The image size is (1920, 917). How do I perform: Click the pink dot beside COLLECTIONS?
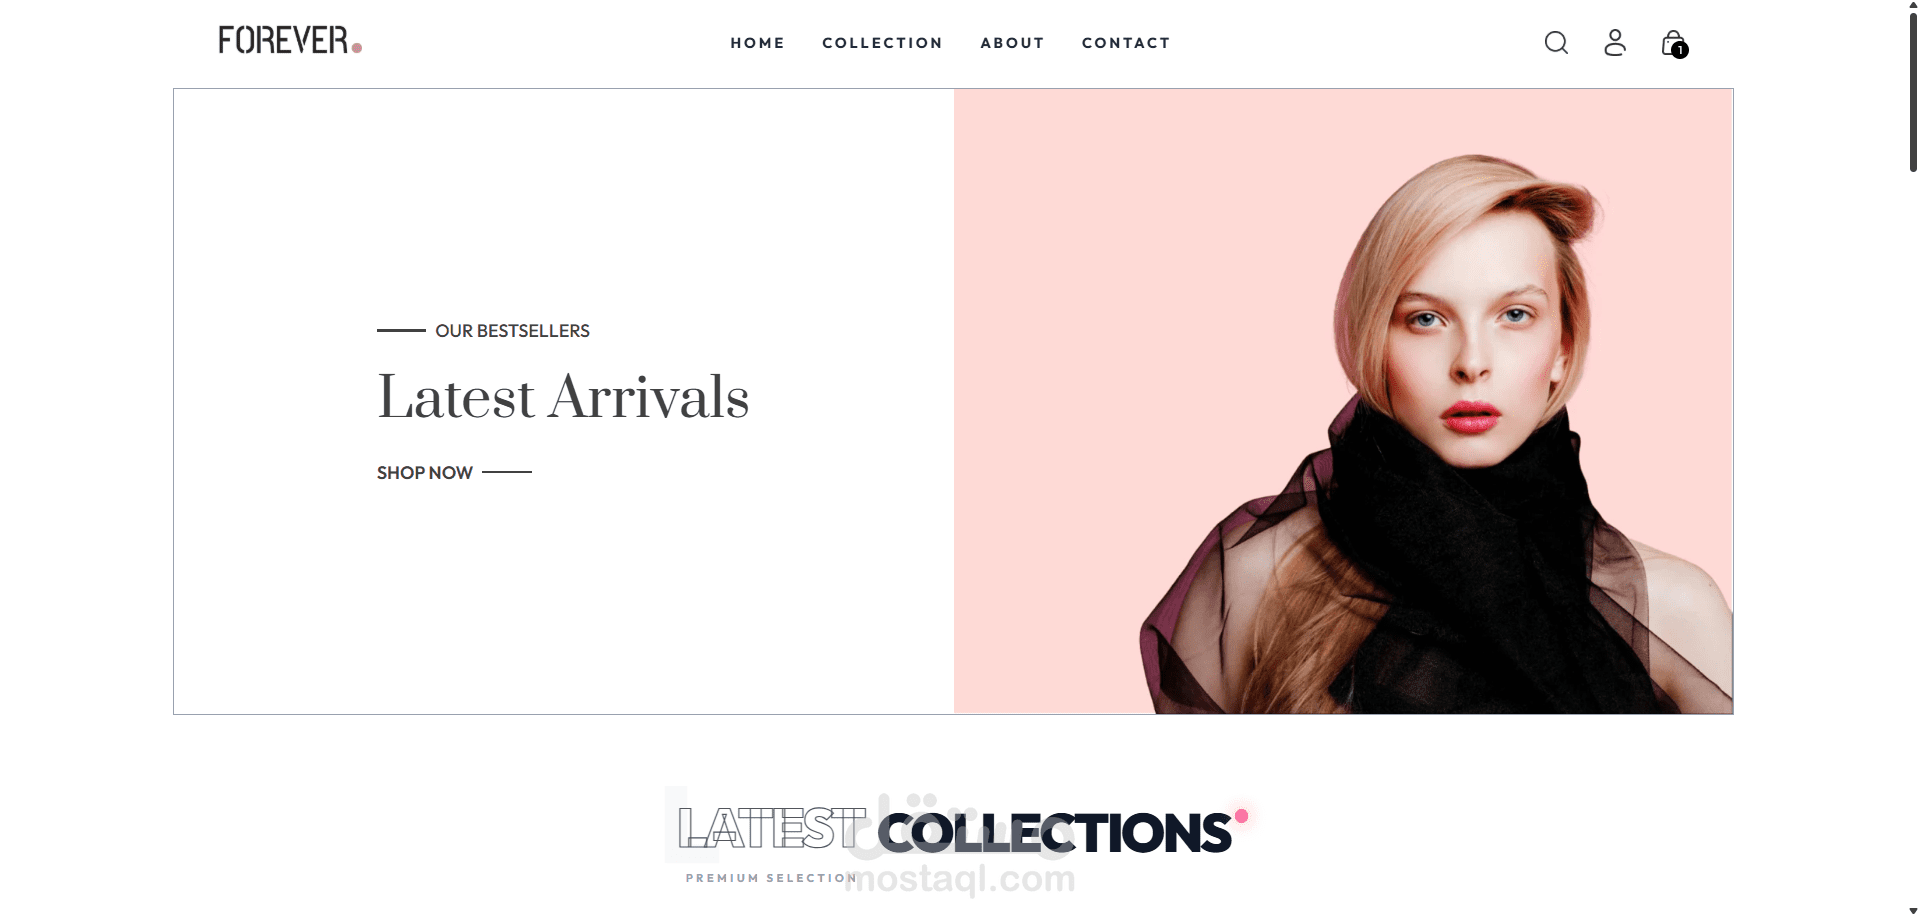(1241, 816)
